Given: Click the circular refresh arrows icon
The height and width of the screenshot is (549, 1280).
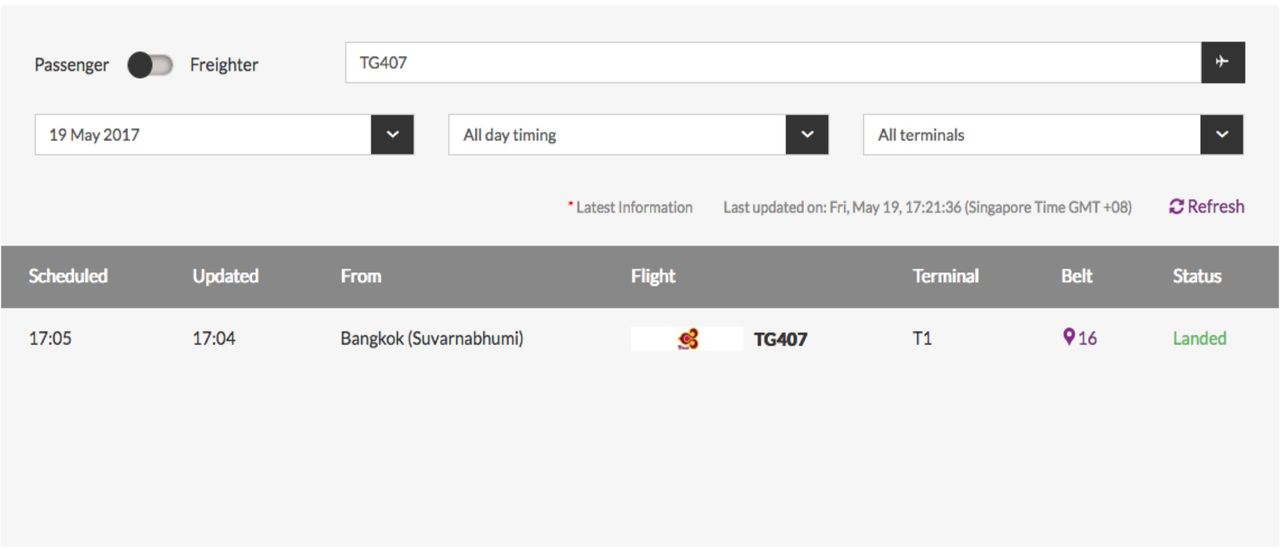Looking at the screenshot, I should [x=1176, y=207].
